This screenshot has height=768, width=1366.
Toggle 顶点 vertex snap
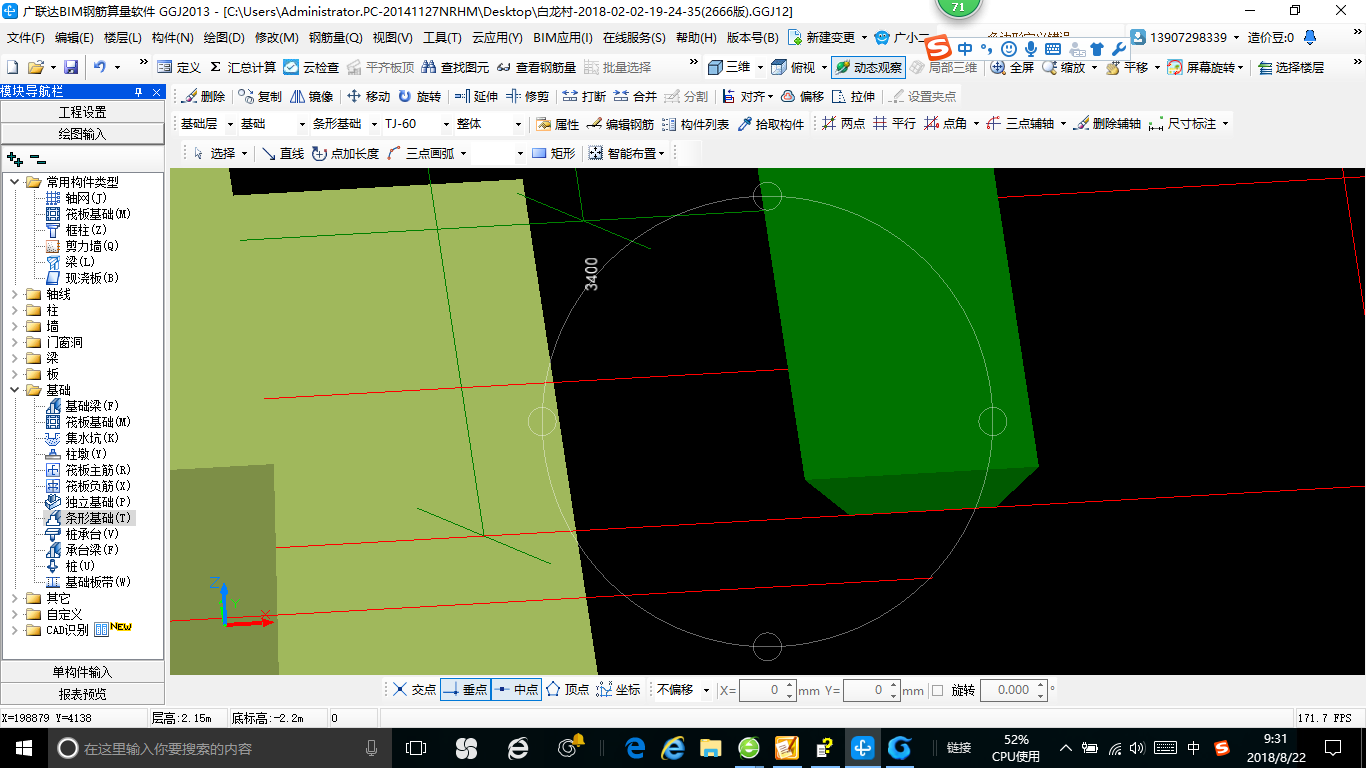pos(567,690)
